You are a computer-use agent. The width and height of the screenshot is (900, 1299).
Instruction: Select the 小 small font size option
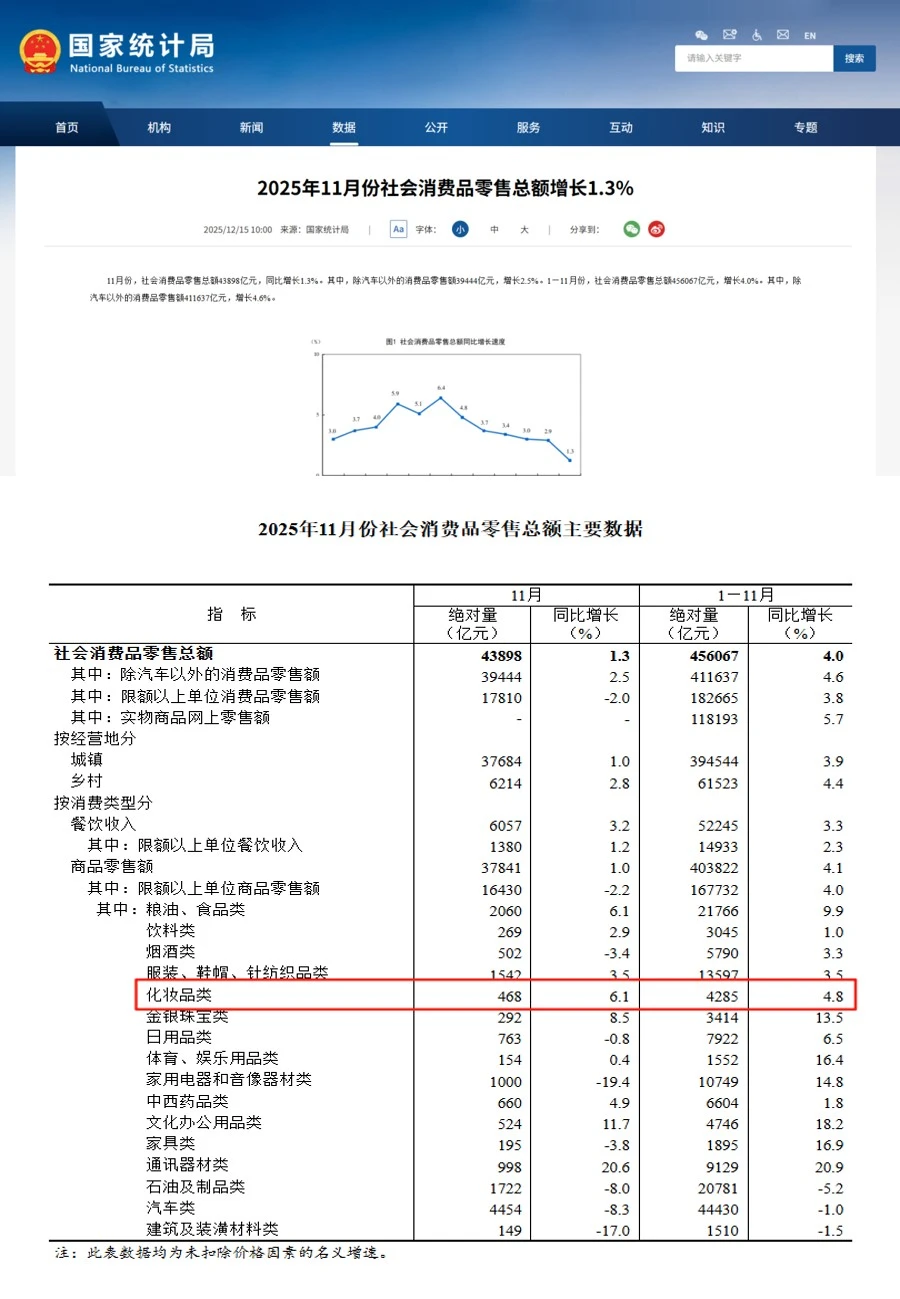pos(459,229)
